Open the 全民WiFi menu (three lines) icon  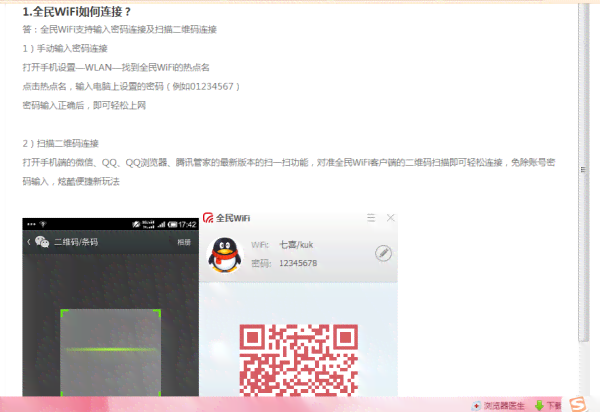[371, 218]
